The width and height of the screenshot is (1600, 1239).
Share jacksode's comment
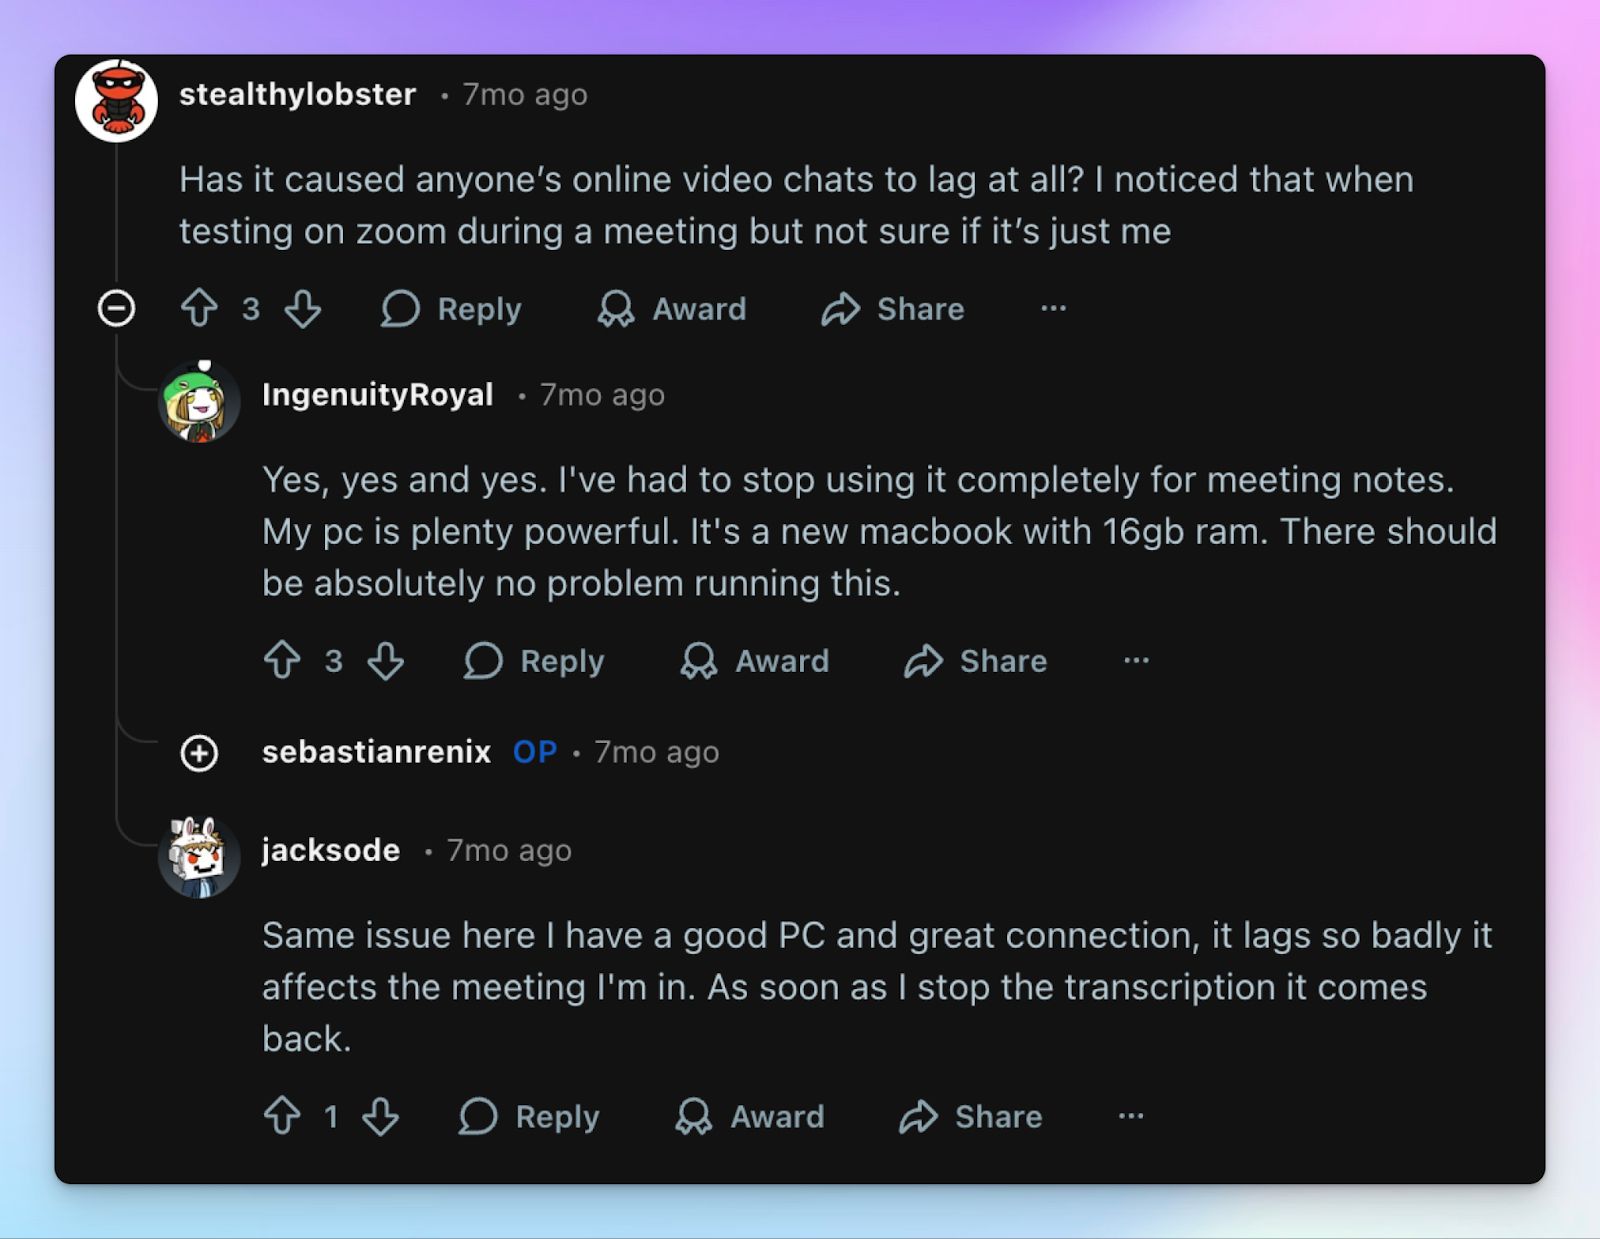[x=970, y=1117]
